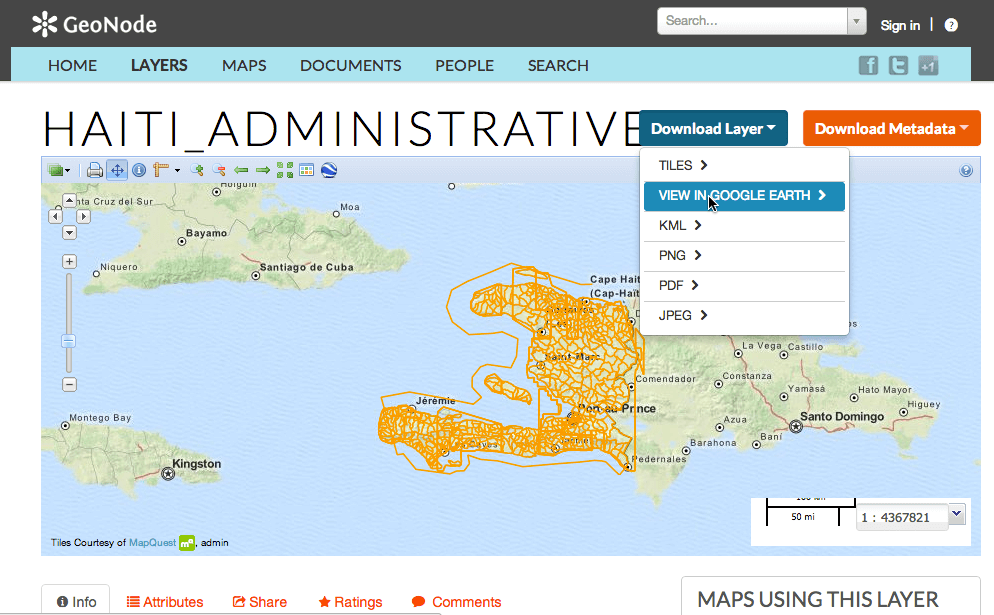This screenshot has height=615, width=994.
Task: Select the pan map tool
Action: coord(117,170)
